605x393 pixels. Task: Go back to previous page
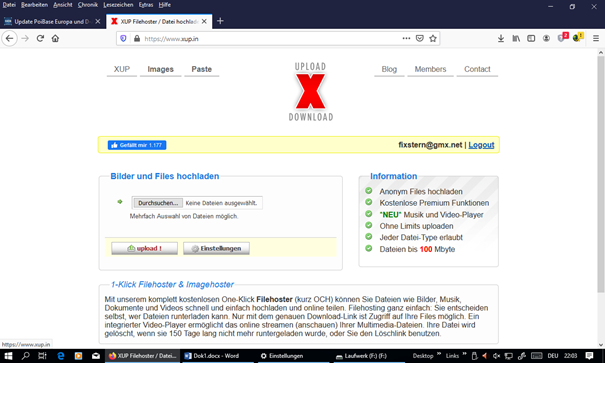pos(10,39)
